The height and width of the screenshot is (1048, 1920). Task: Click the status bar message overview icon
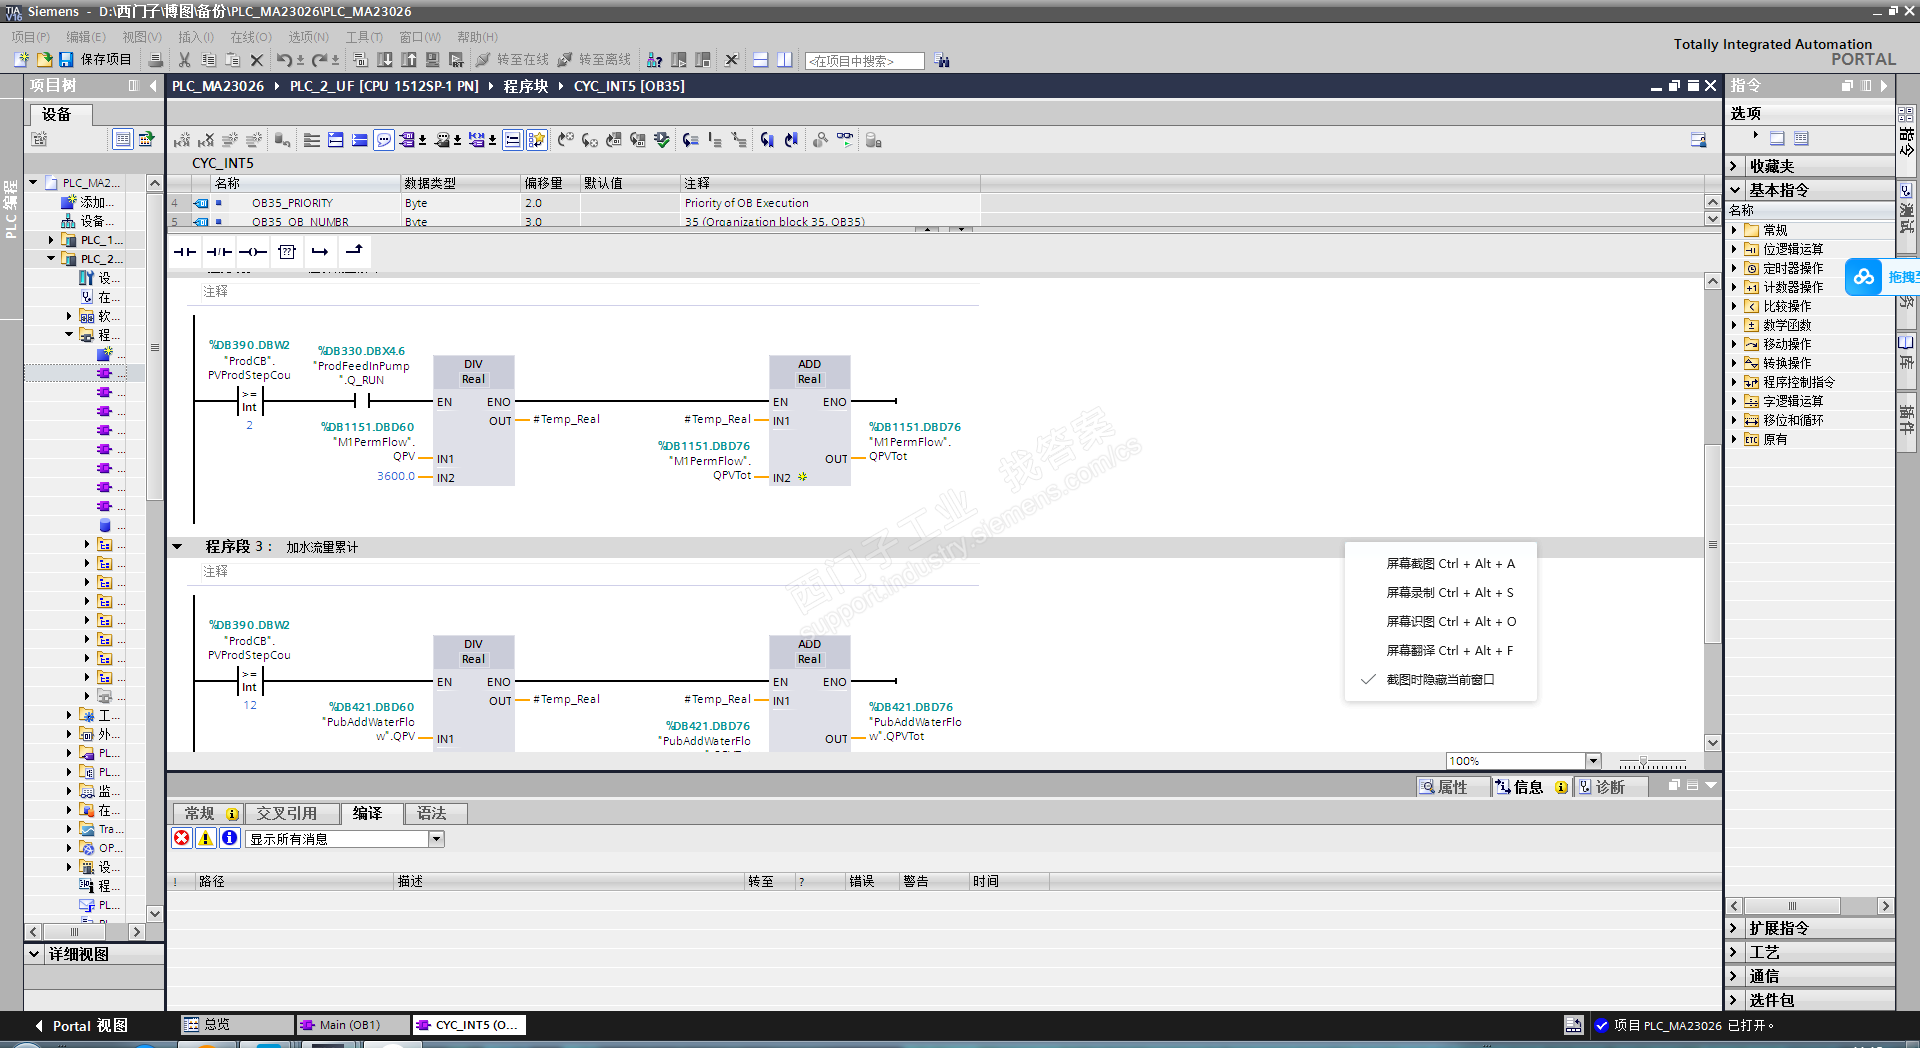pos(1574,1025)
